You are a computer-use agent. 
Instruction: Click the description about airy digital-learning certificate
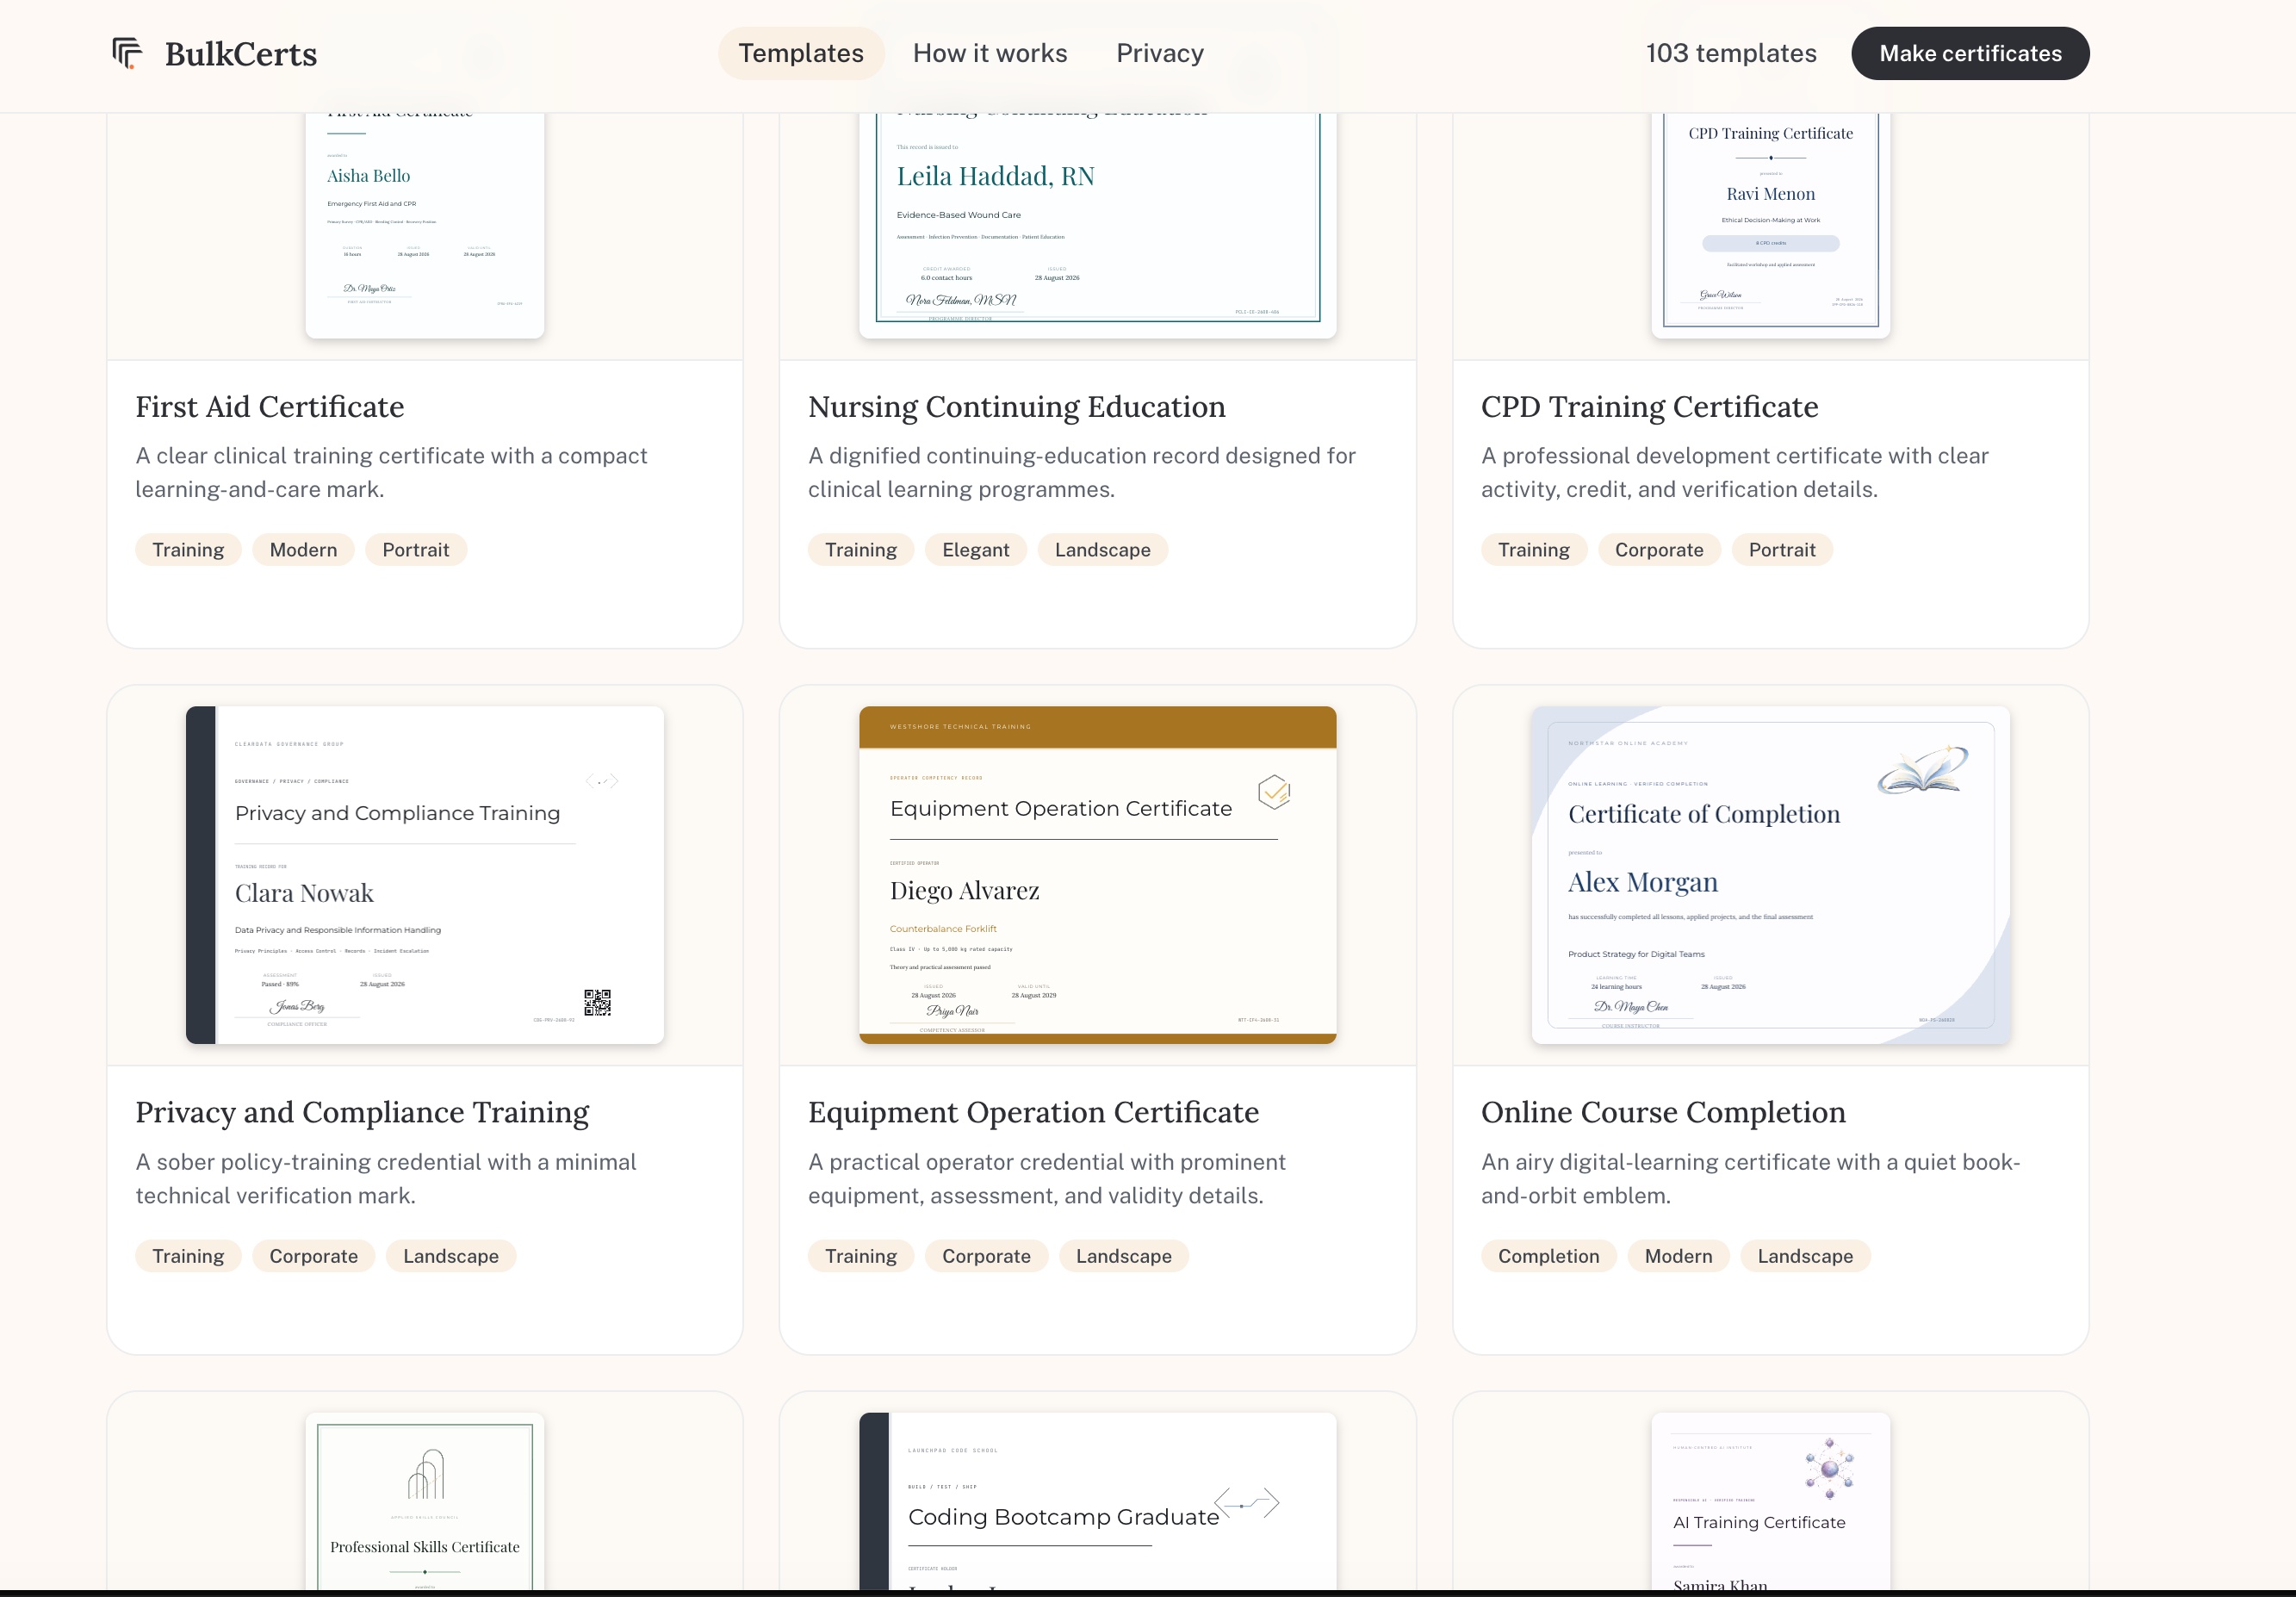click(x=1751, y=1179)
